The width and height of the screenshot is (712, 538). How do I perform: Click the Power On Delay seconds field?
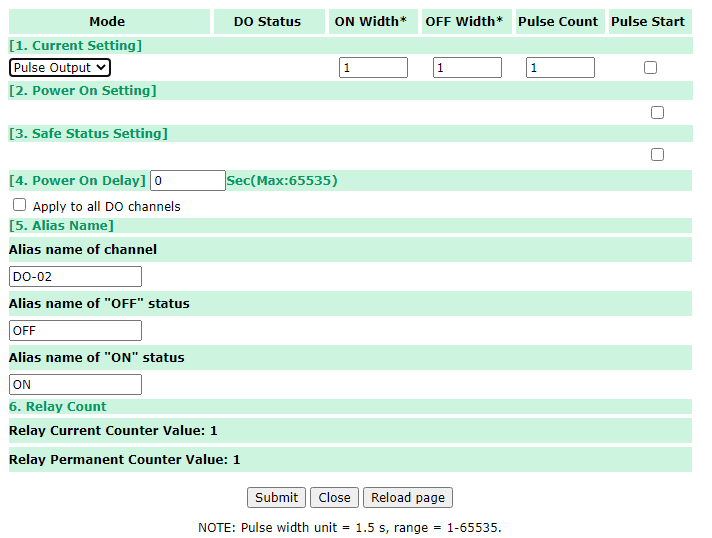(x=188, y=181)
